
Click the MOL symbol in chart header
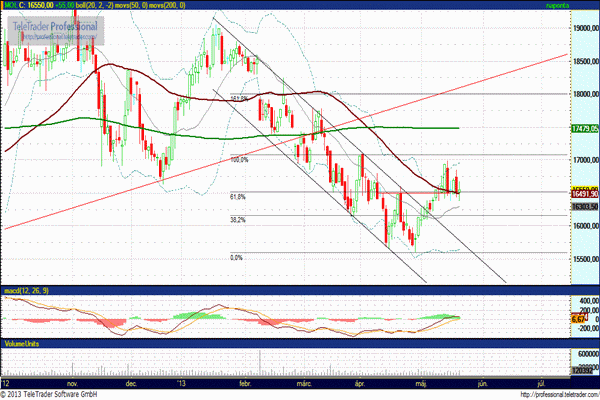(10, 5)
